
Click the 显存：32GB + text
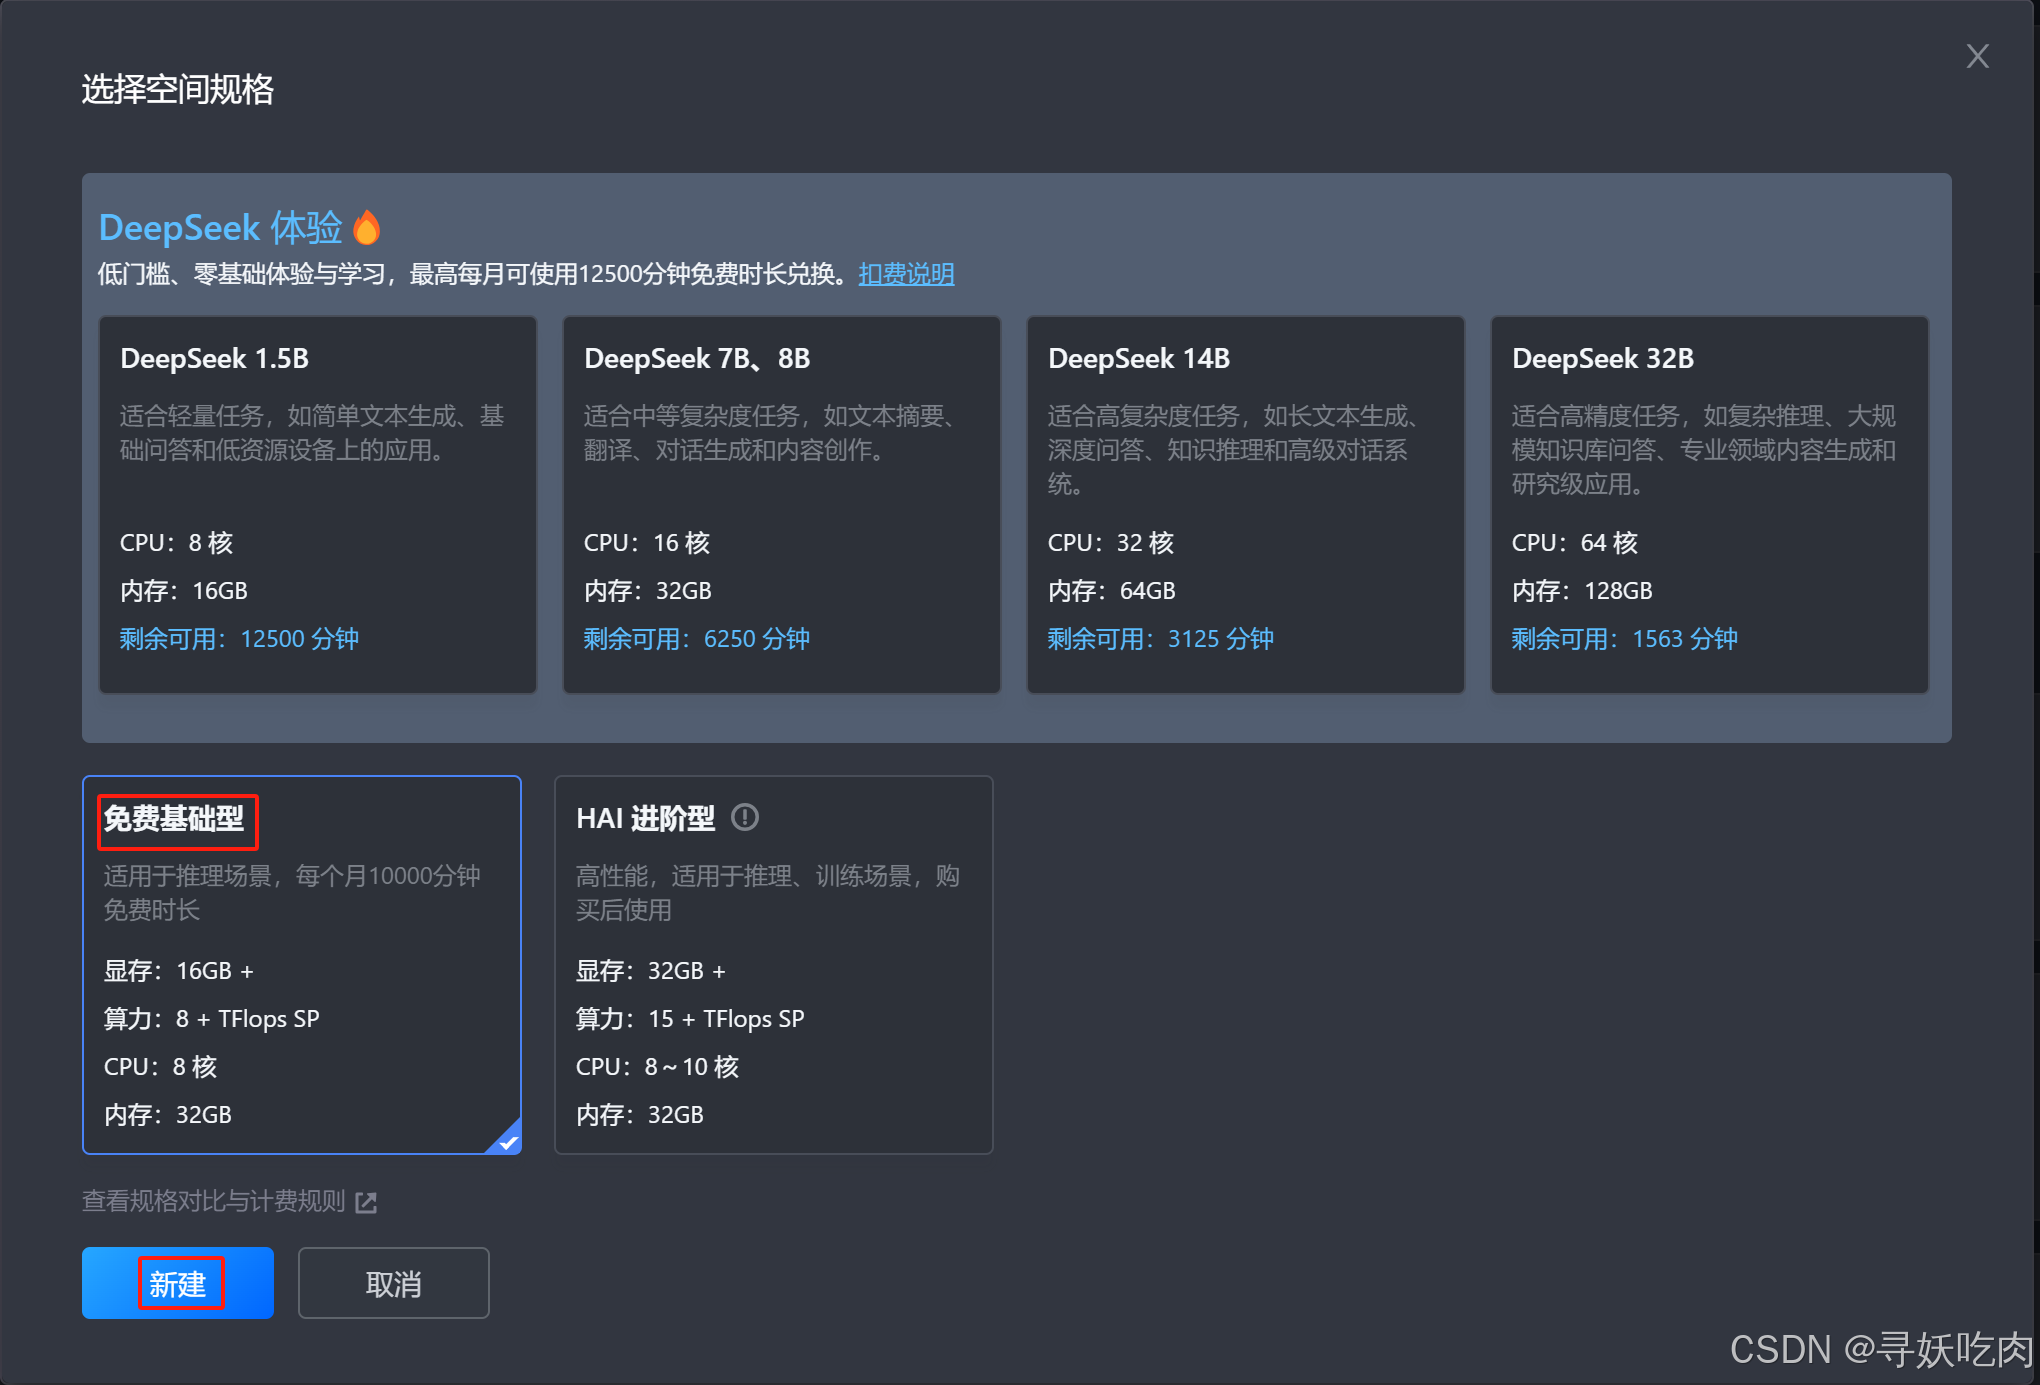point(651,971)
